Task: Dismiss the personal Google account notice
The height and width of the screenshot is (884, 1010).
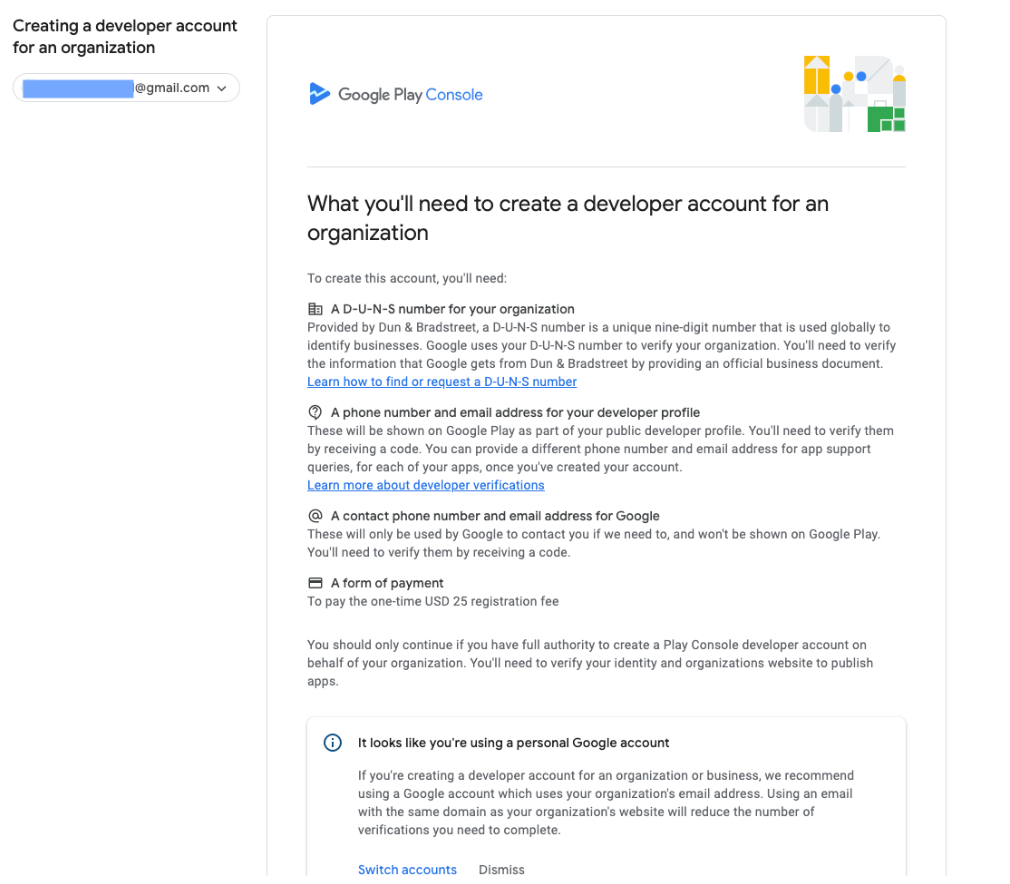Action: tap(501, 869)
